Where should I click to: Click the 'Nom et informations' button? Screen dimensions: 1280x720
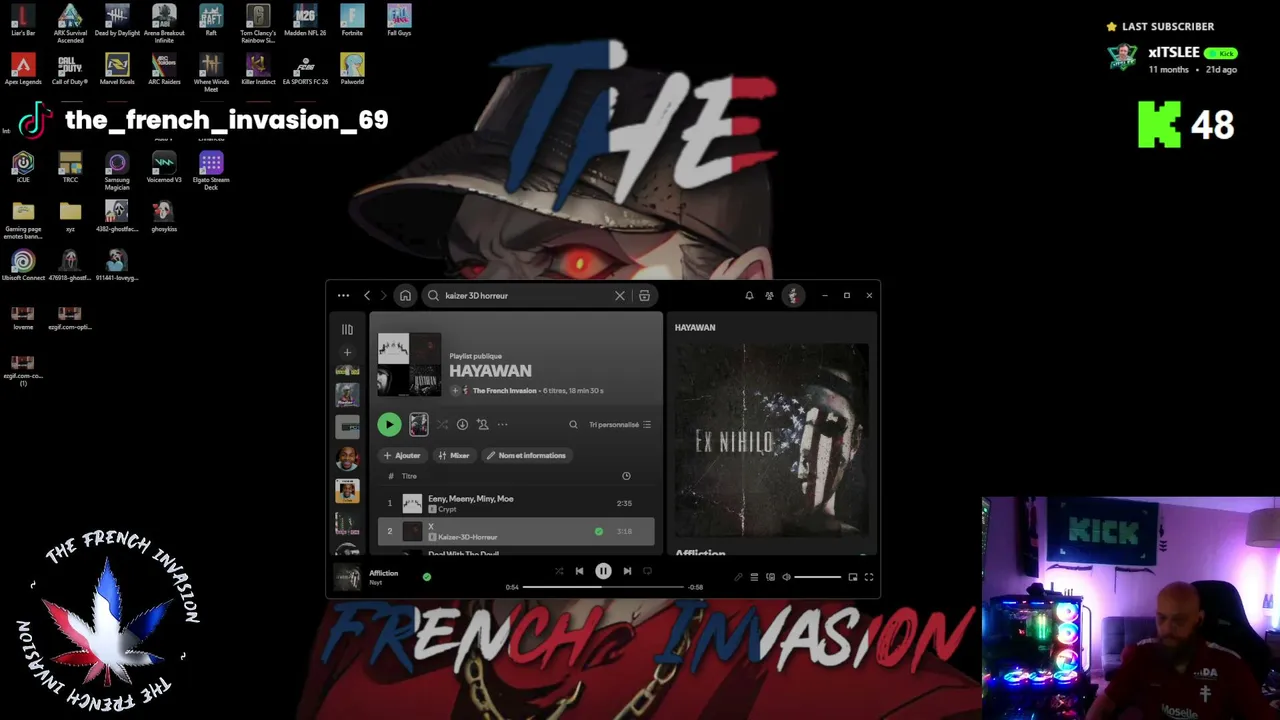click(x=526, y=456)
